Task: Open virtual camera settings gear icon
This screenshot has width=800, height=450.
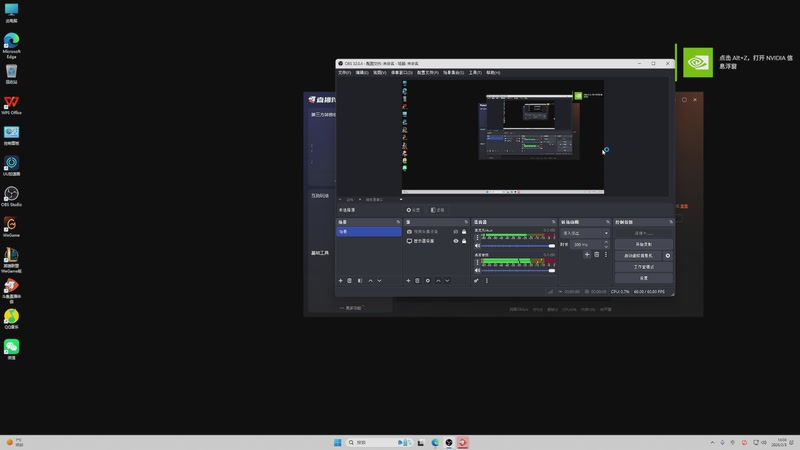Action: [668, 256]
